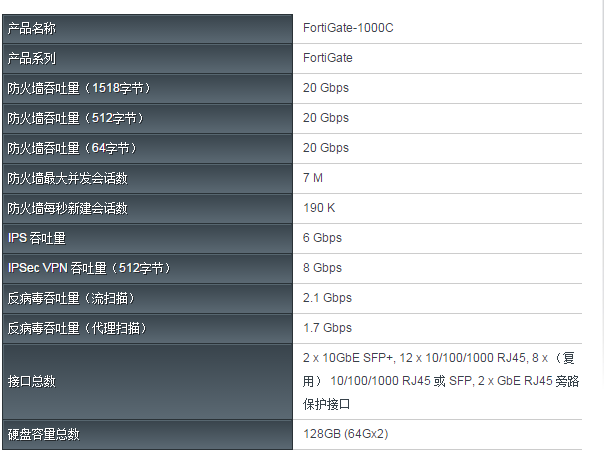Click the 反病毒吞吐量（代理扫描）label
Viewport: 614px width, 460px height.
[77, 328]
